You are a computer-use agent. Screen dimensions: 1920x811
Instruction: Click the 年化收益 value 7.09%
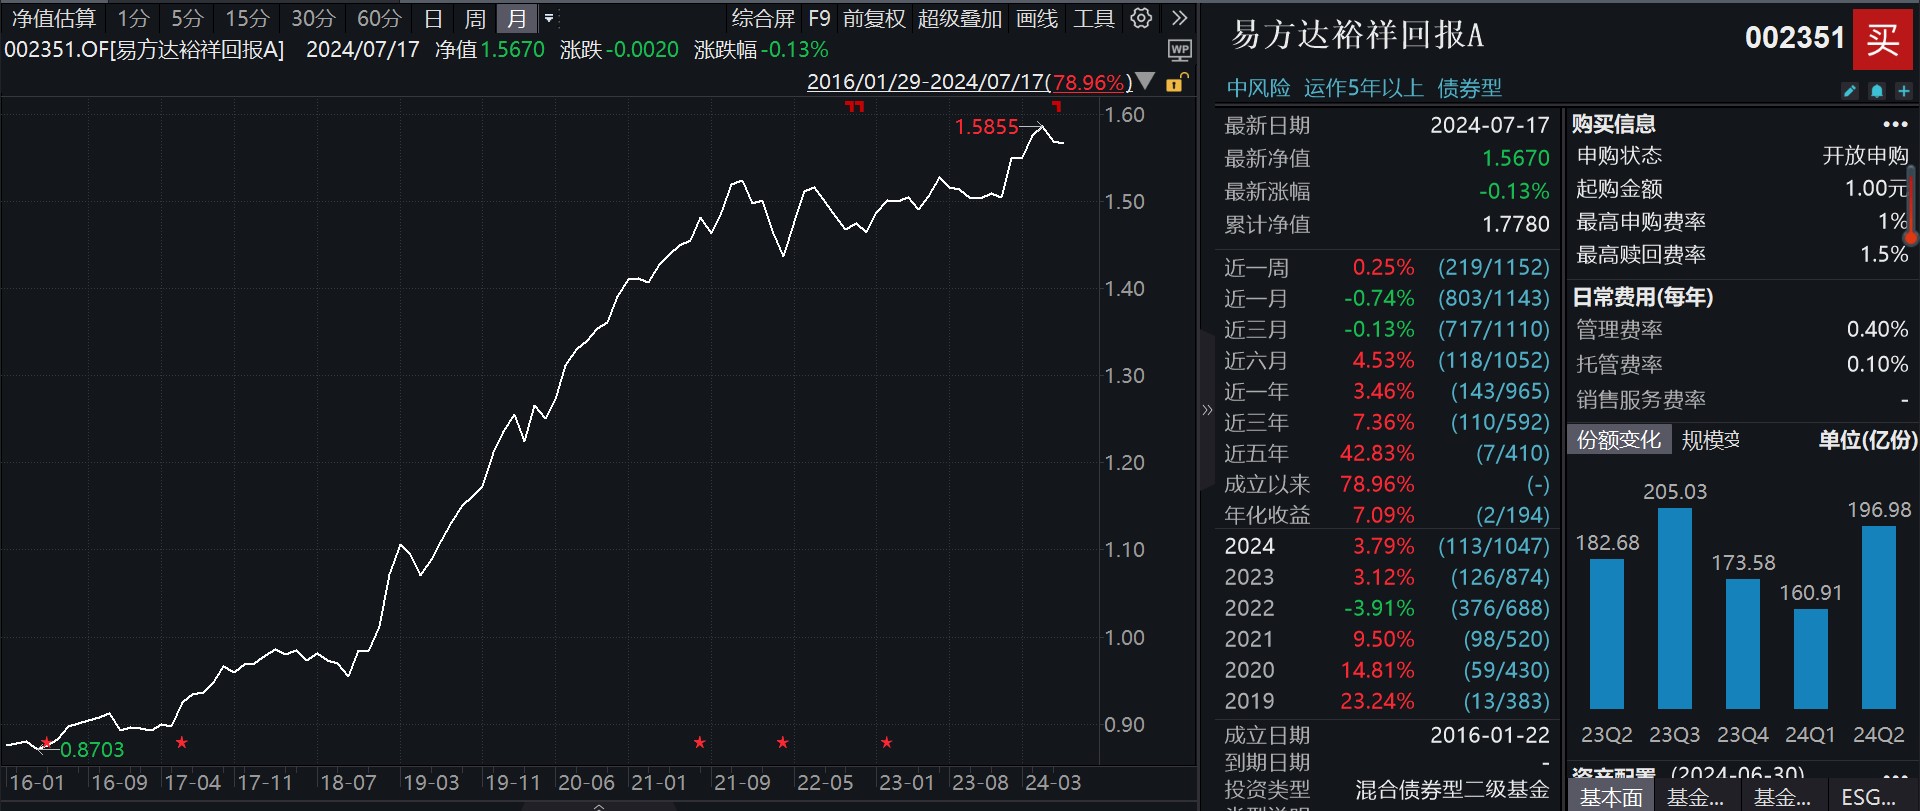point(1384,516)
